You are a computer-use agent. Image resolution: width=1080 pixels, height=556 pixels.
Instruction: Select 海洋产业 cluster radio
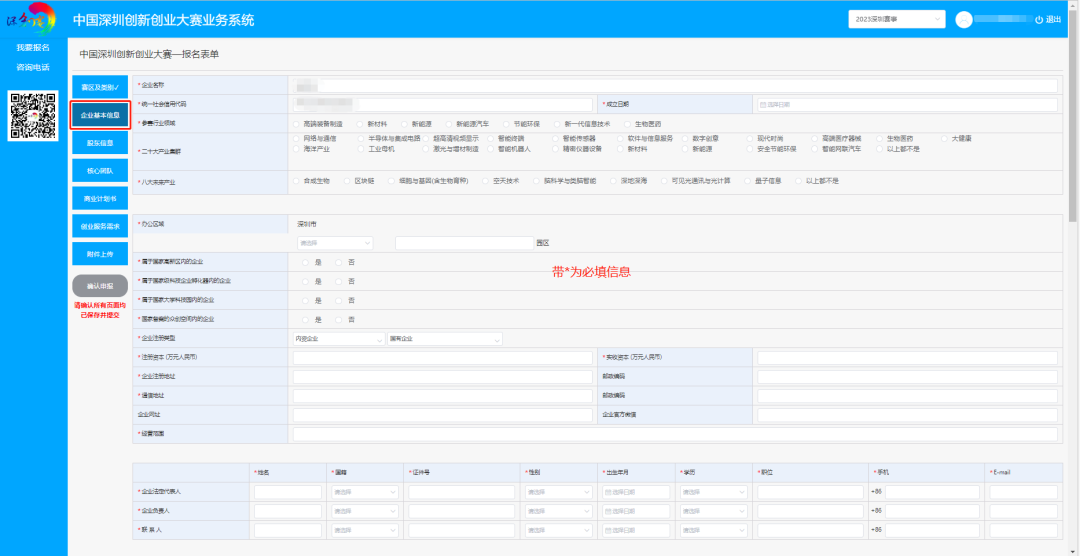click(296, 149)
